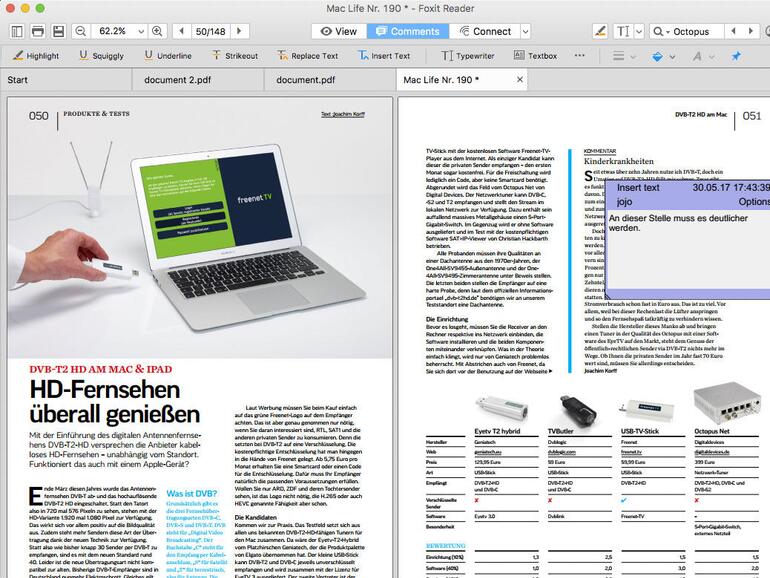Image resolution: width=770 pixels, height=578 pixels.
Task: Open the search options magnifier dropdown
Action: click(661, 31)
